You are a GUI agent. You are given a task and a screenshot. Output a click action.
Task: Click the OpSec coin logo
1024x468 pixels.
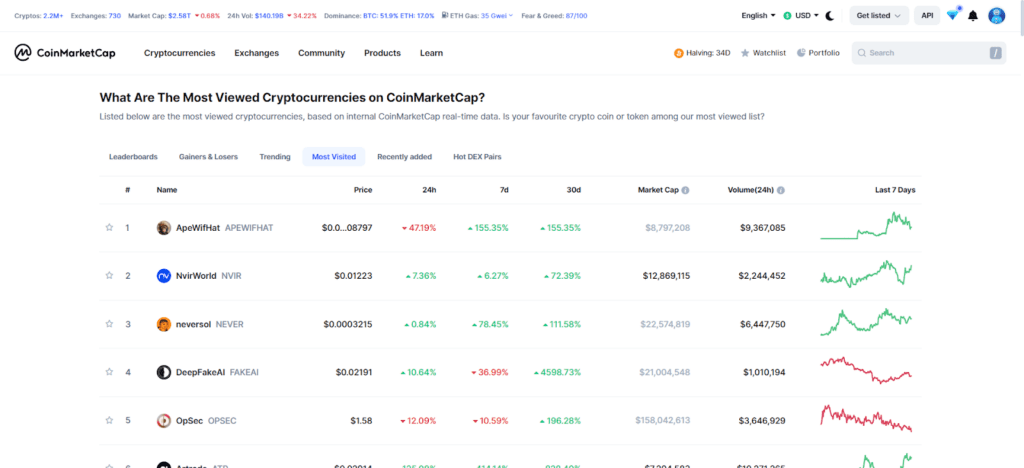[x=164, y=420]
